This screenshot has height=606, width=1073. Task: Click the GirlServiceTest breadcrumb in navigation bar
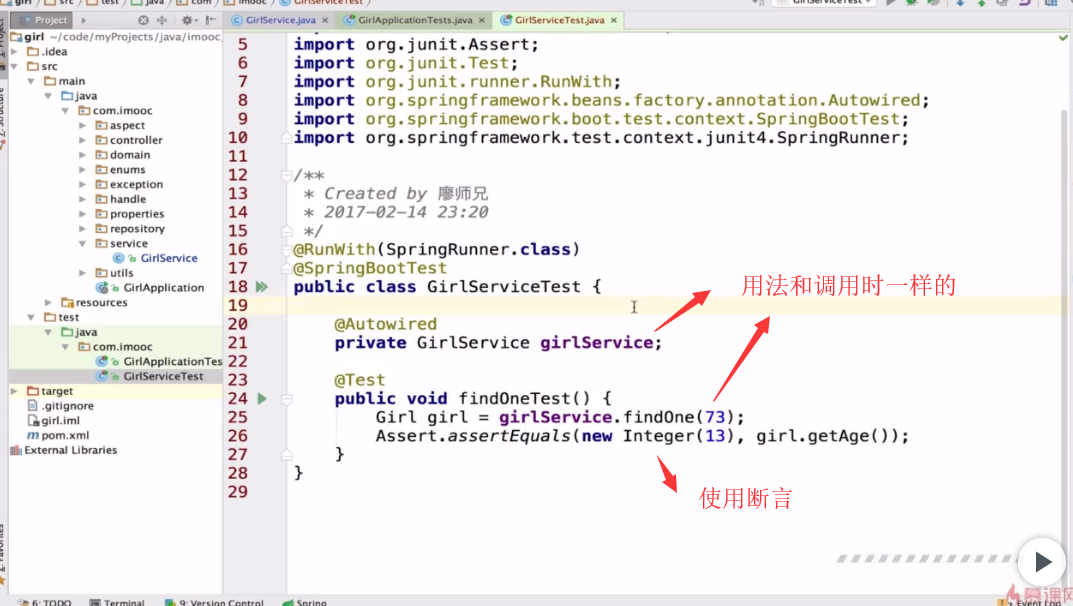pyautogui.click(x=326, y=3)
